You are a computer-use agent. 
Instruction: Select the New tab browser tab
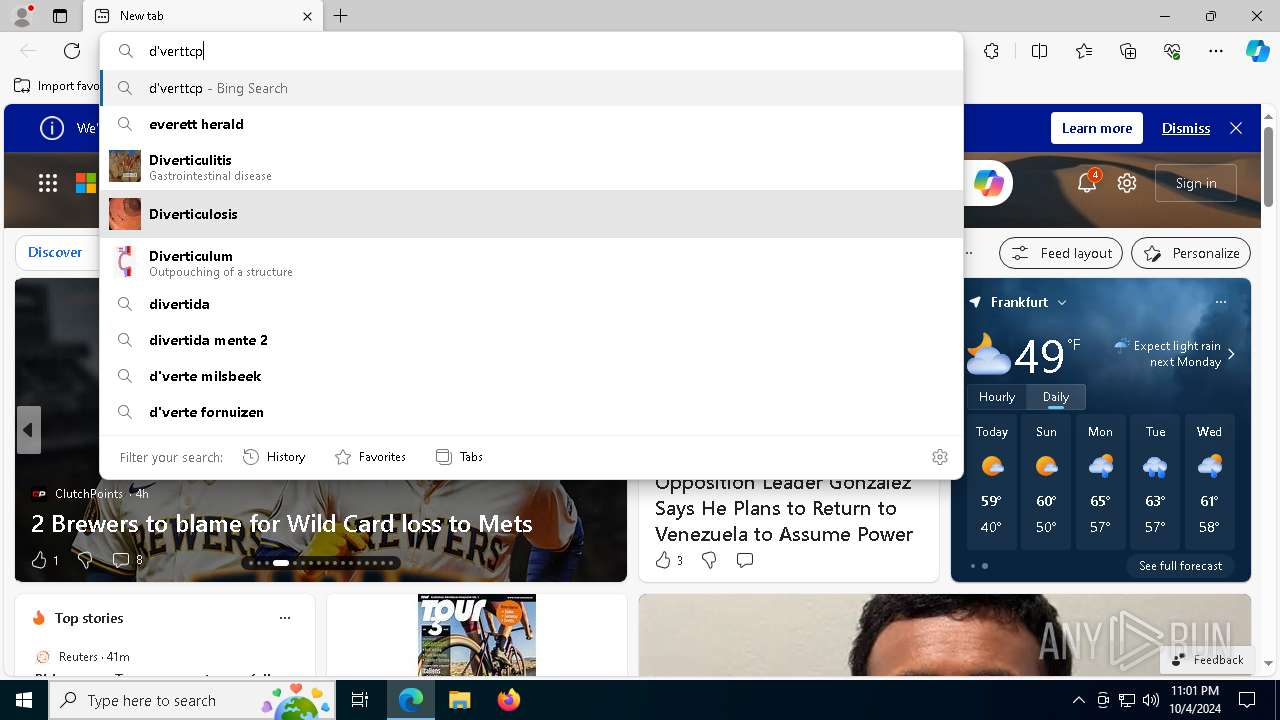pyautogui.click(x=203, y=16)
